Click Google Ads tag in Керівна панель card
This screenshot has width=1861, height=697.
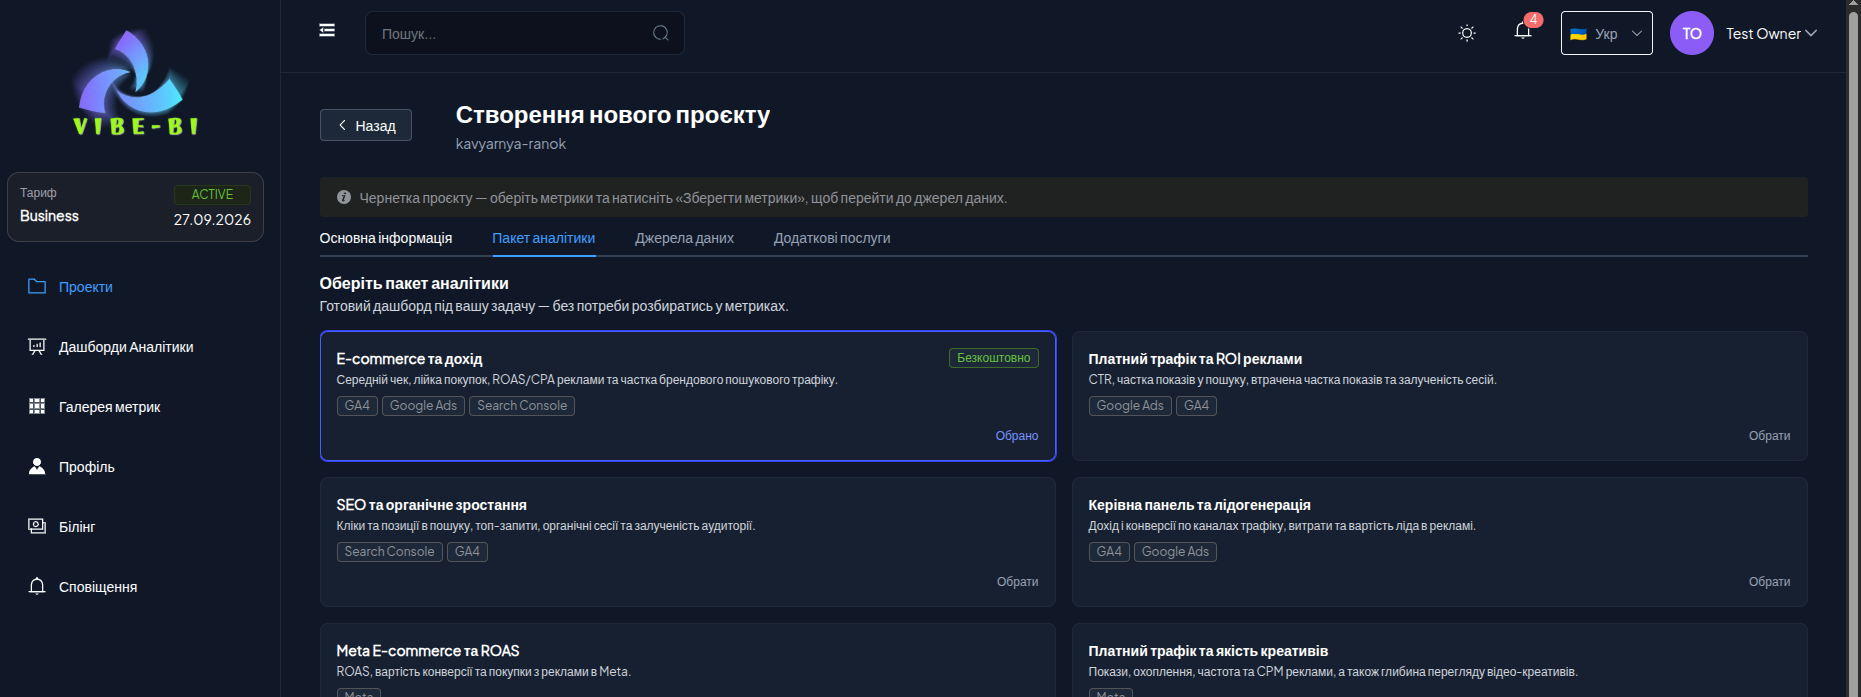pyautogui.click(x=1175, y=552)
